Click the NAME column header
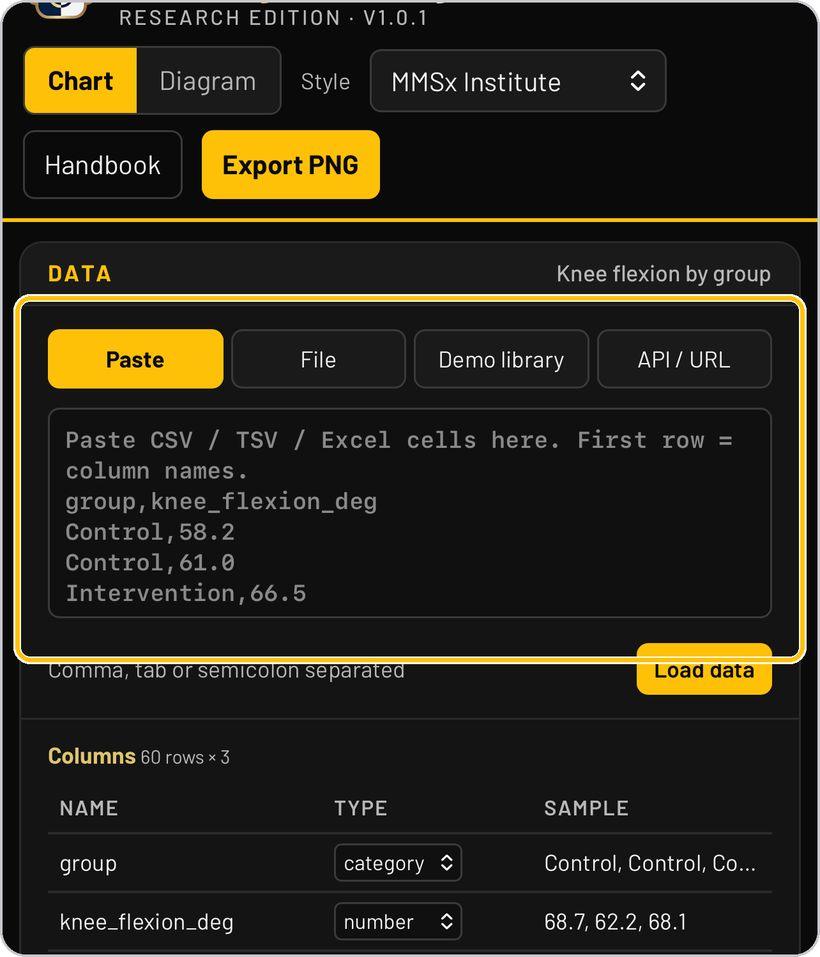 89,808
